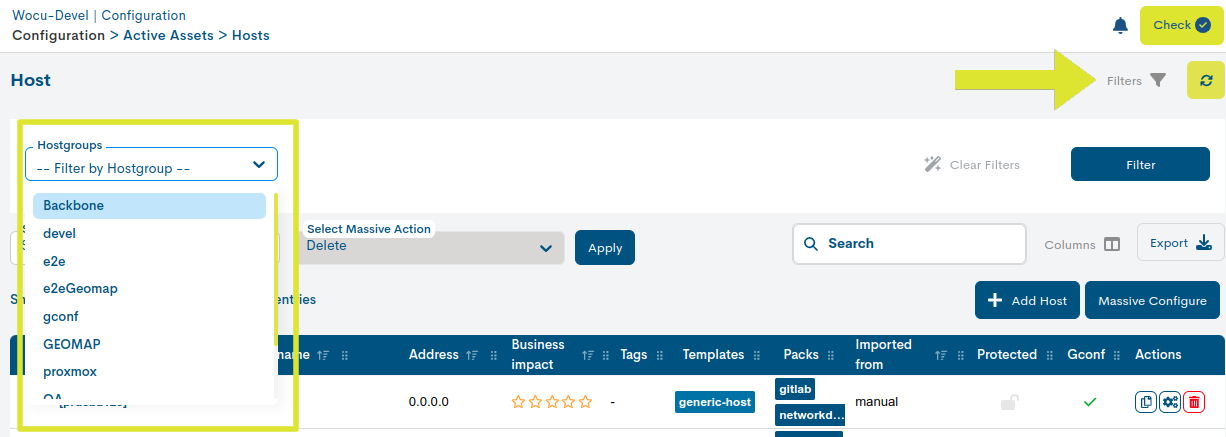Screen dimensions: 1226x437
Task: Click the manual imported-from cell
Action: point(877,402)
